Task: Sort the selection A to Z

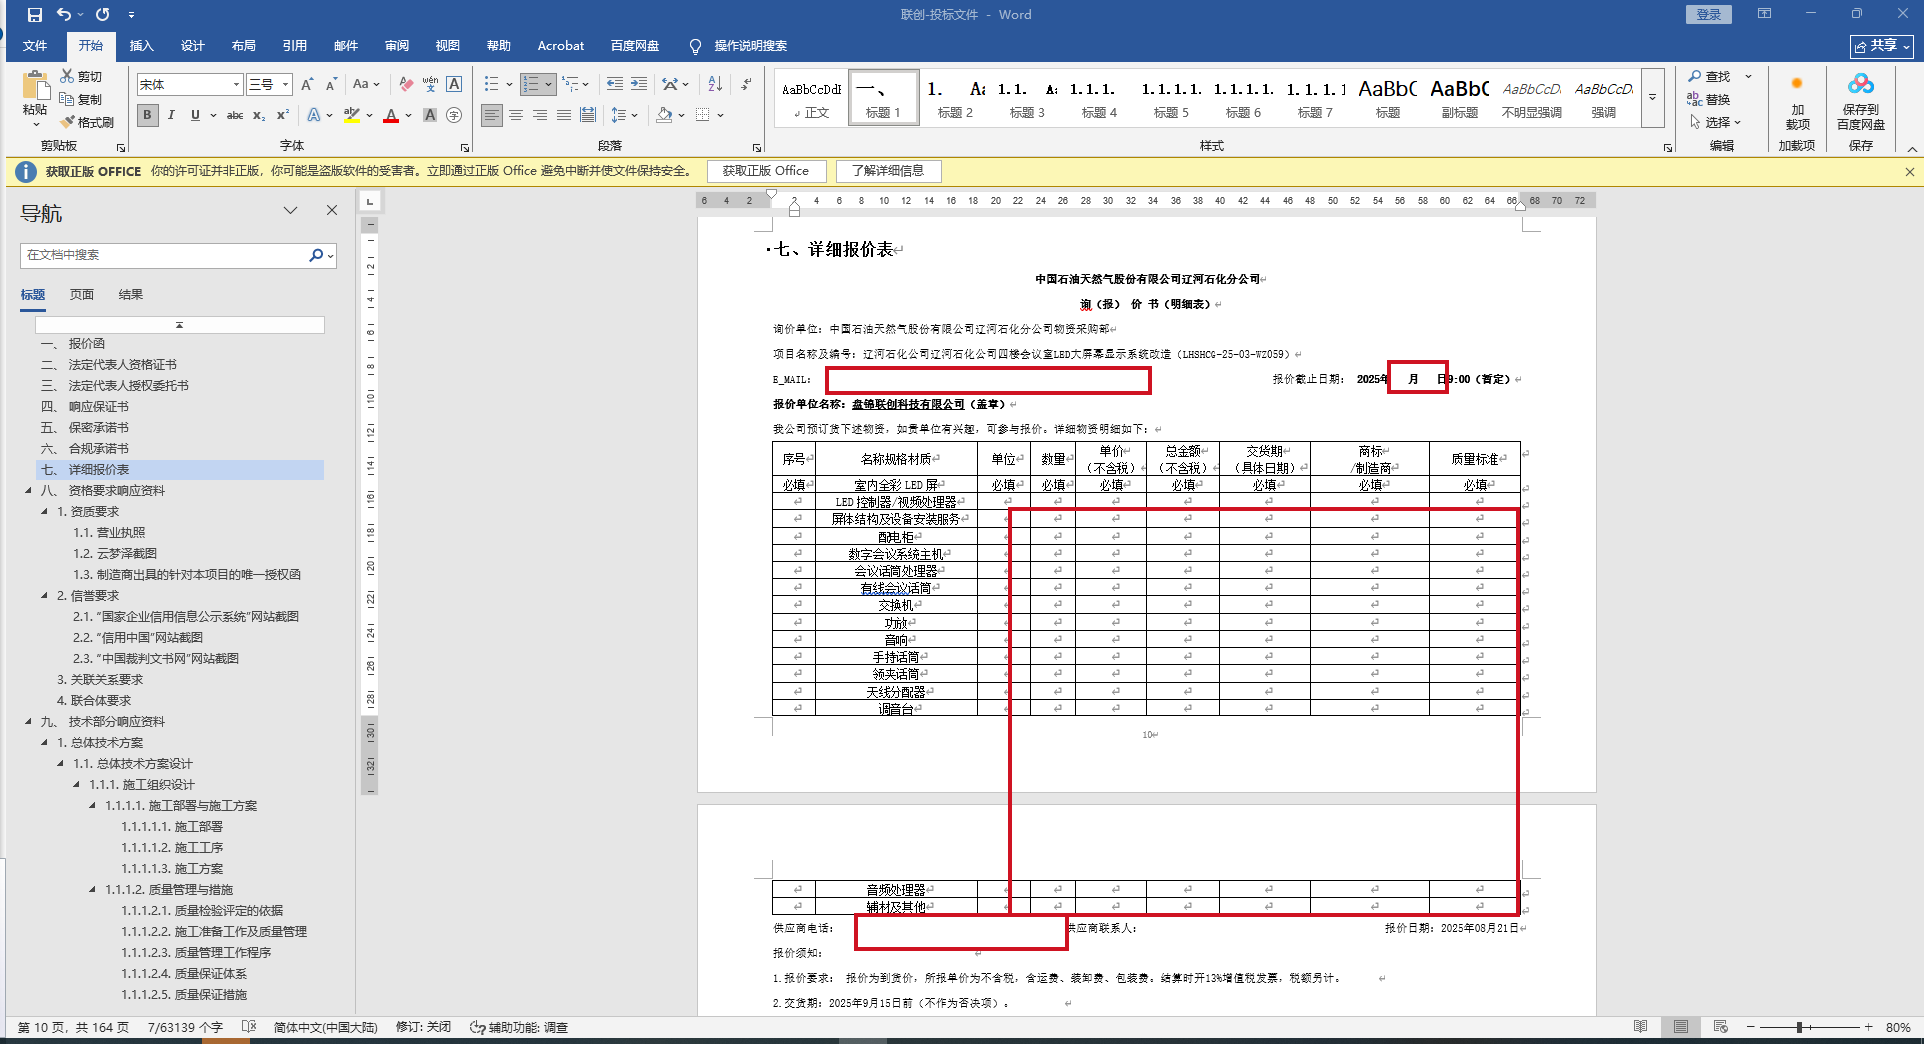Action: coord(715,85)
